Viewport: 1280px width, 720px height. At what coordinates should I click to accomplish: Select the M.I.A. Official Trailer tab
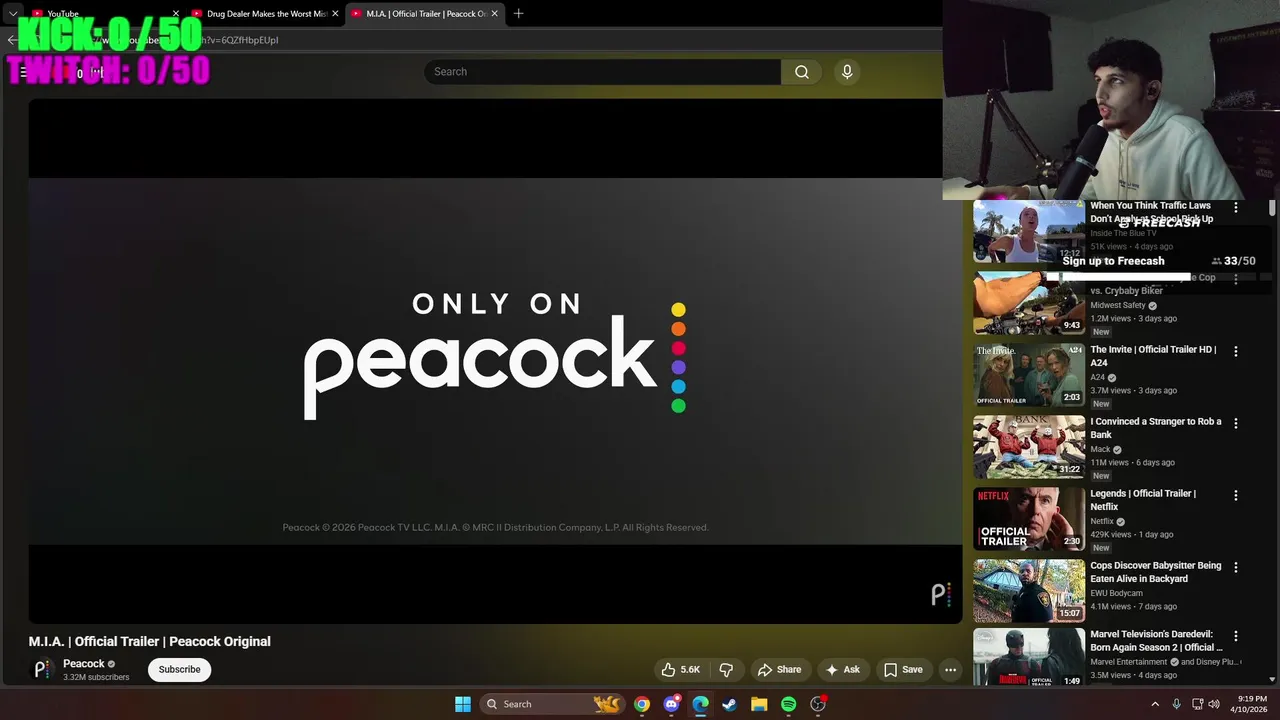424,14
